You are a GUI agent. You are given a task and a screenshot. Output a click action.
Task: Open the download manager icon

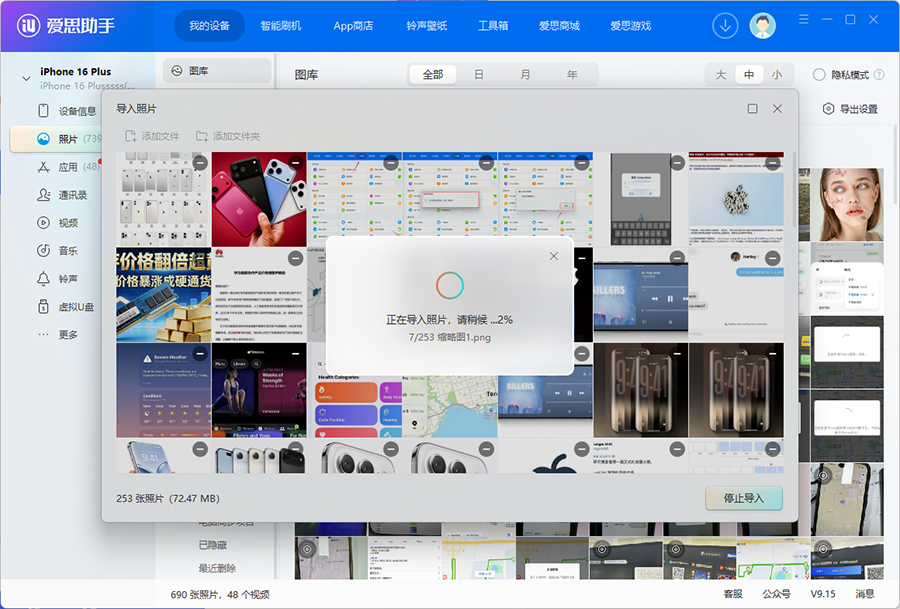725,26
